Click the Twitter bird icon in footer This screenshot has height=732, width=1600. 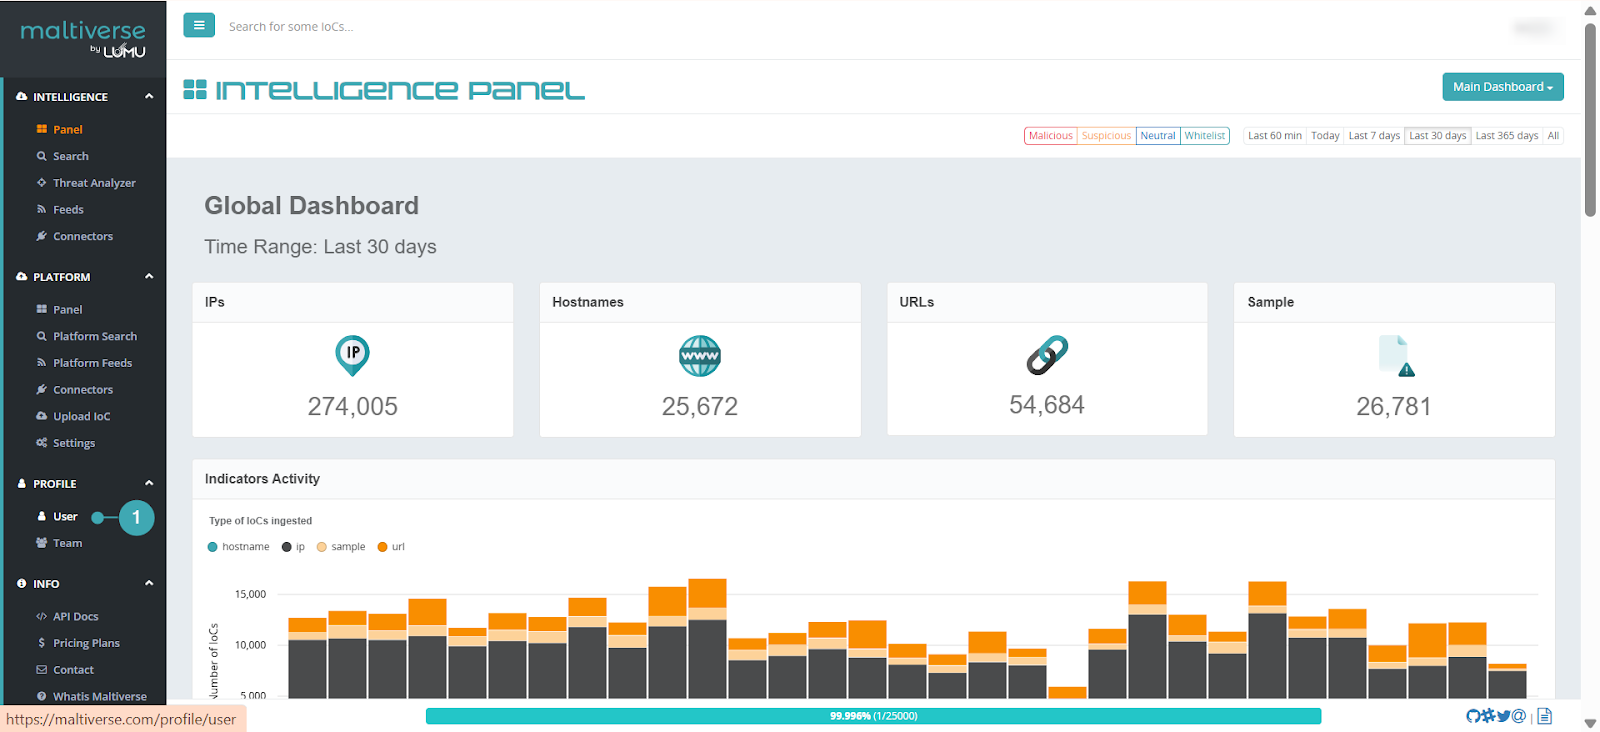[x=1503, y=716]
